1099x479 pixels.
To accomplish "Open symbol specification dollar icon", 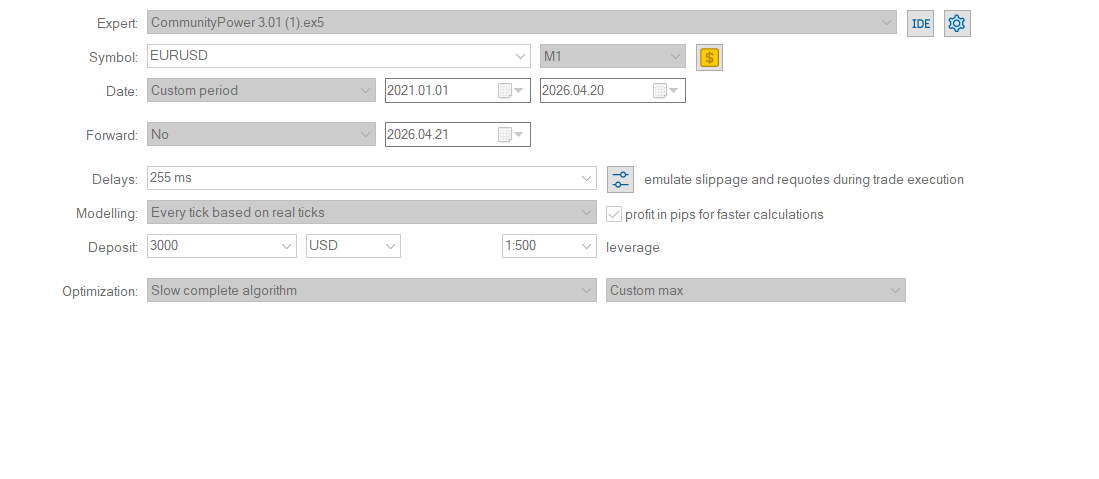I will pyautogui.click(x=709, y=58).
